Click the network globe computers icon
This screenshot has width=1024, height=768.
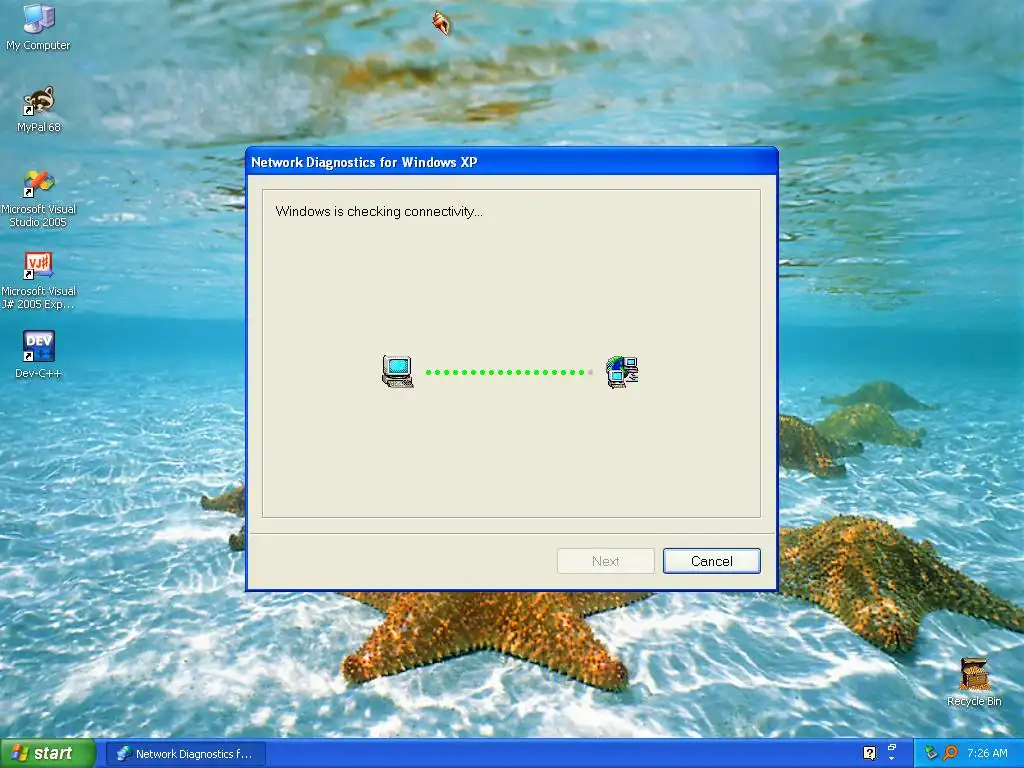(x=622, y=372)
